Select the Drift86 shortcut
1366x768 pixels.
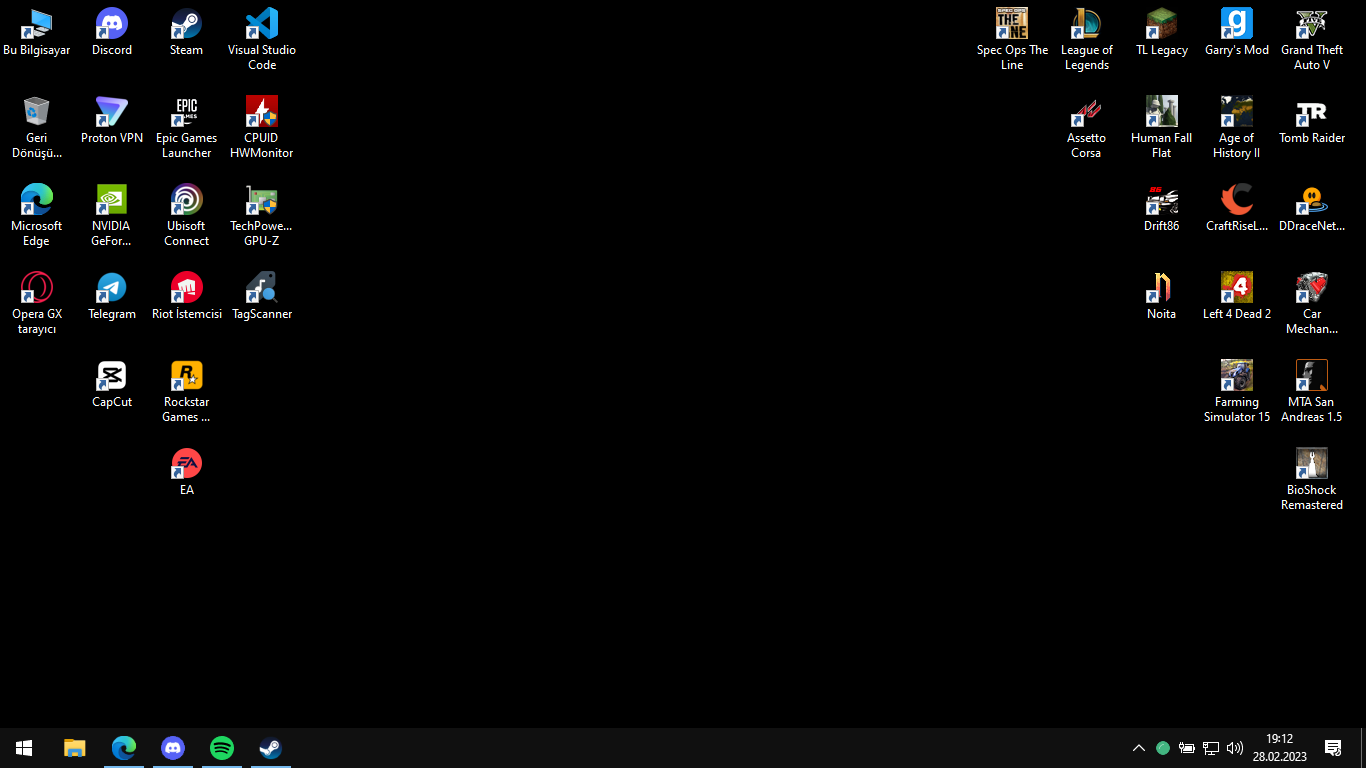coord(1162,209)
